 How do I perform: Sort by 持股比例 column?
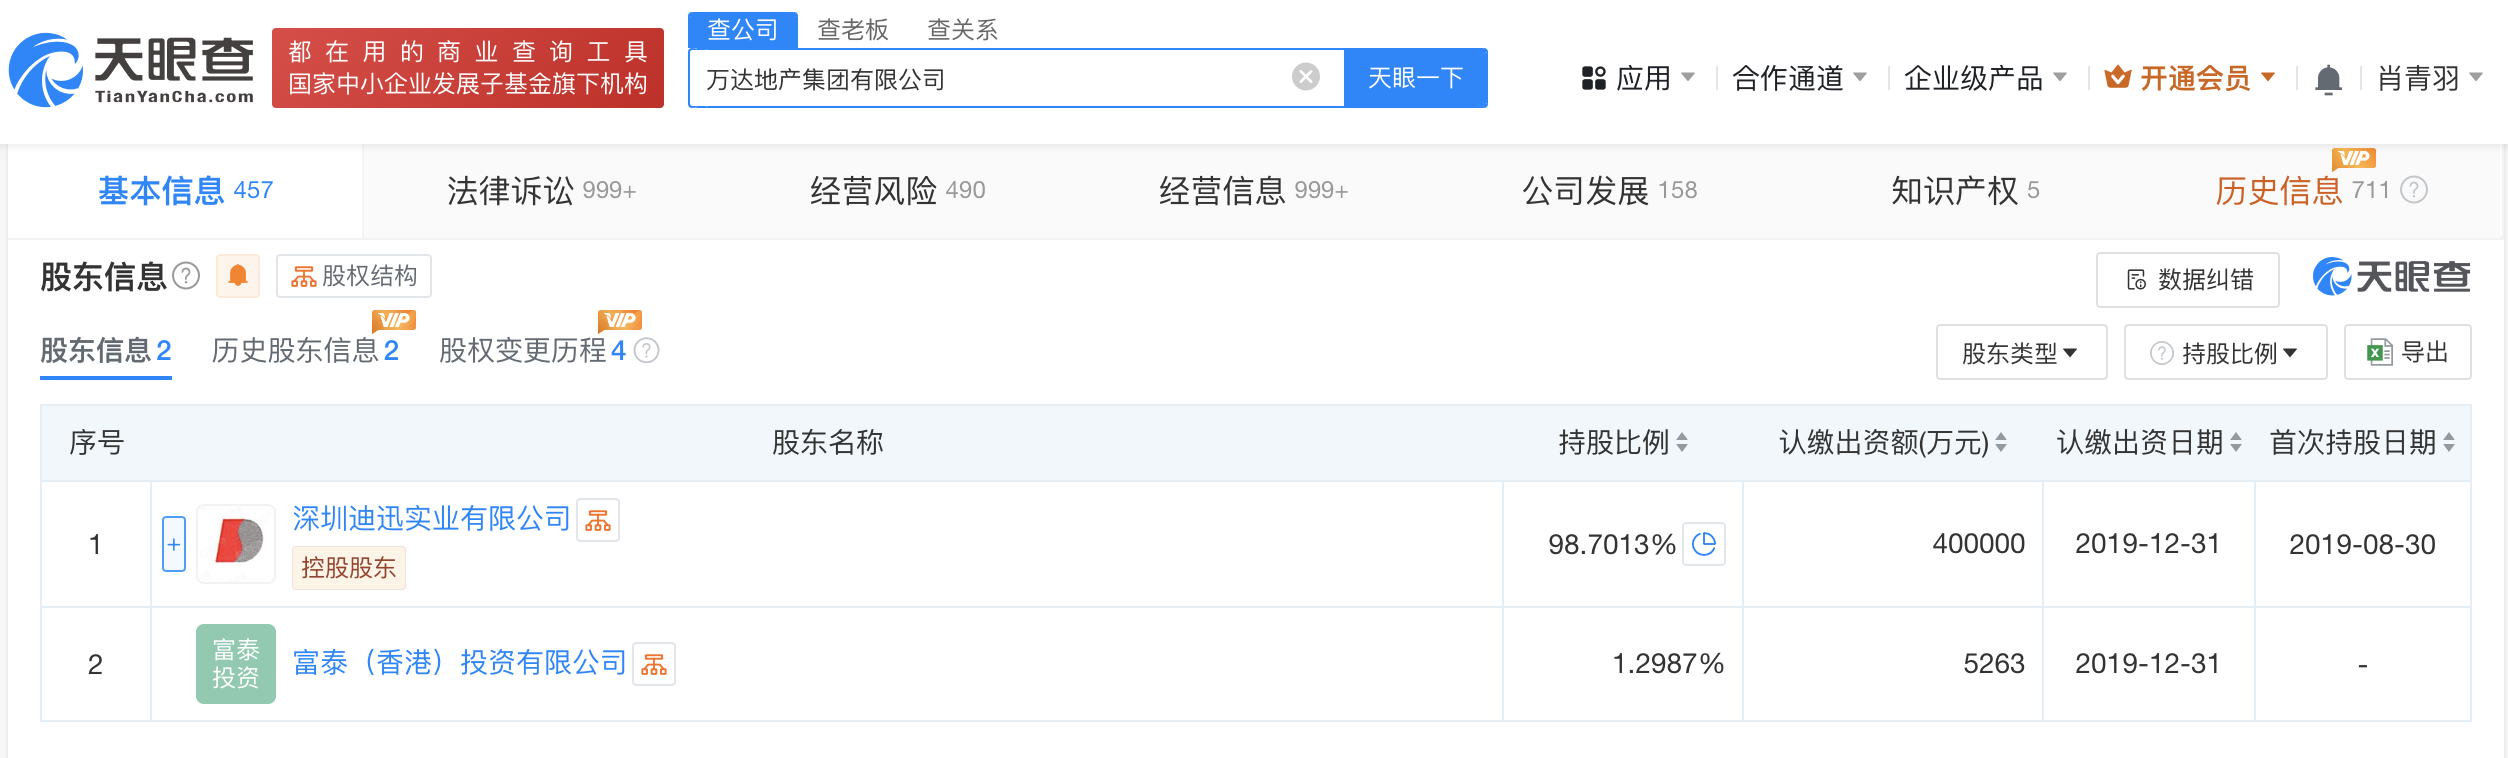[1682, 442]
